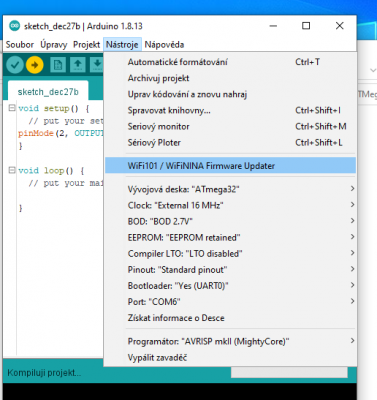Expand Programátor "AVRISP mkII" submenu
Screen dimensions: 377x400
pos(230,341)
